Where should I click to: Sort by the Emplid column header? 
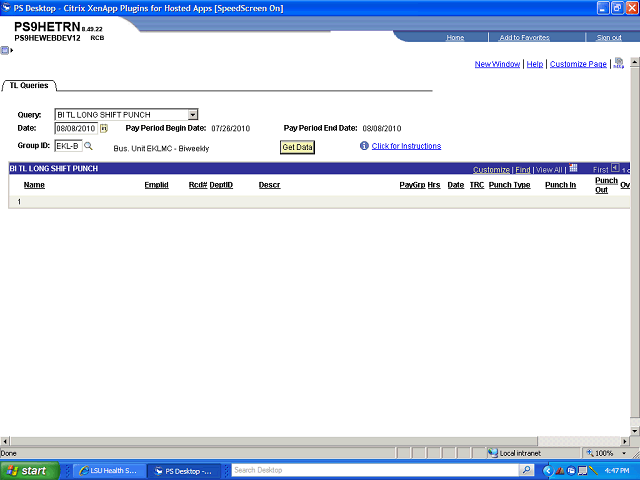point(156,185)
